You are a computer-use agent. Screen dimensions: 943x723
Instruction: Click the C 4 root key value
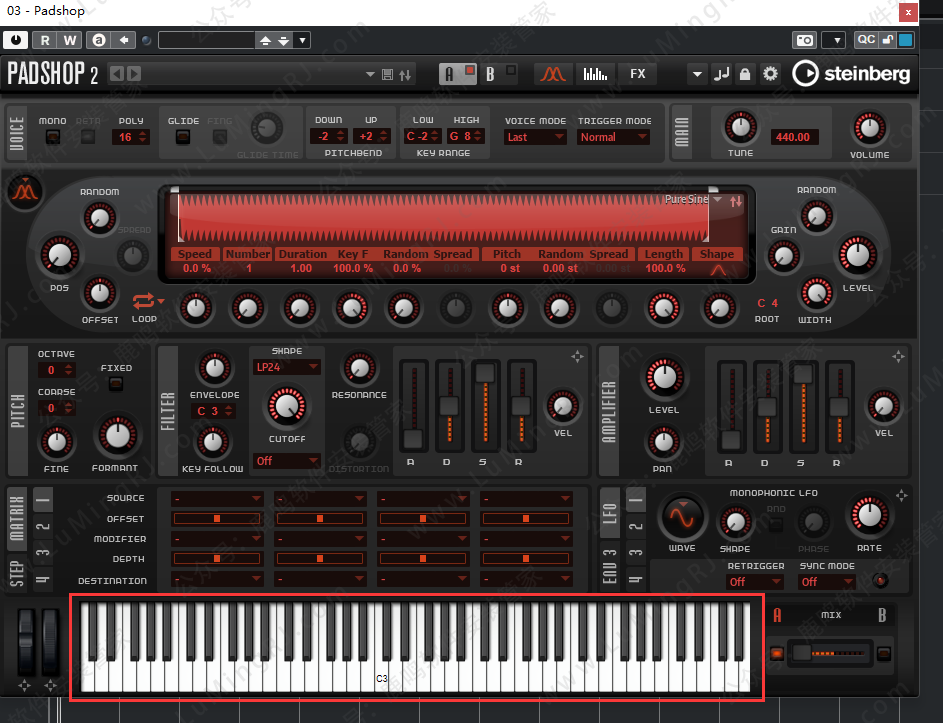pos(767,303)
